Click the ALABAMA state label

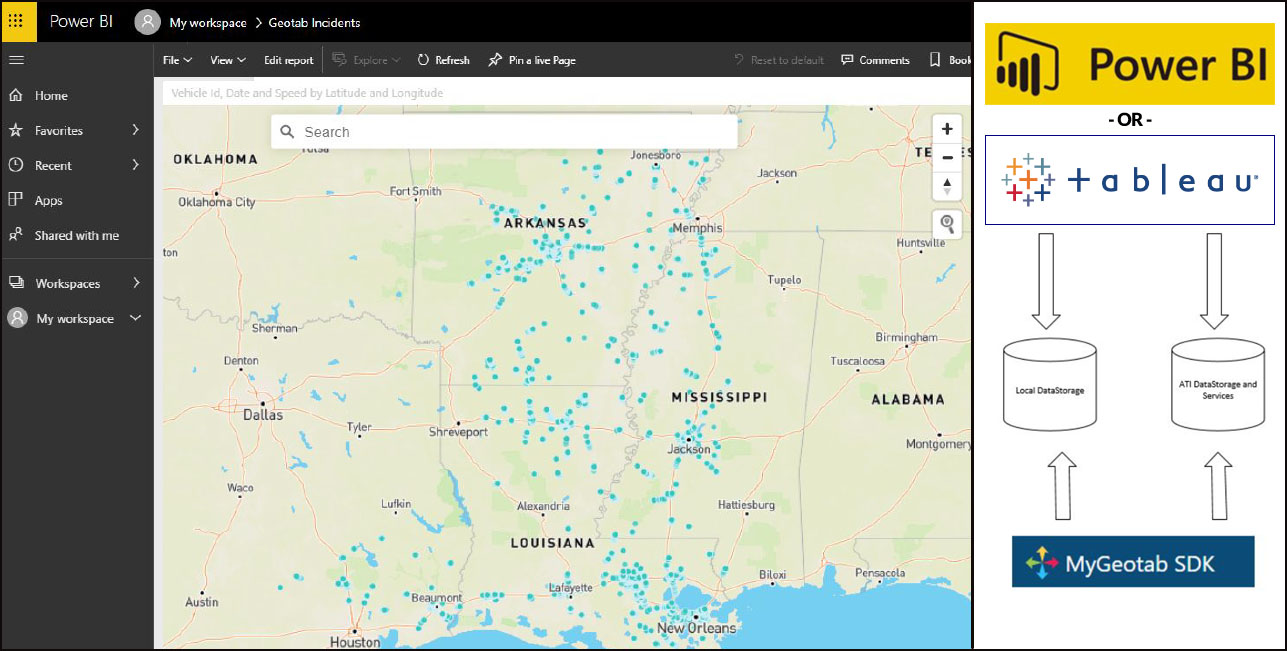click(x=908, y=399)
